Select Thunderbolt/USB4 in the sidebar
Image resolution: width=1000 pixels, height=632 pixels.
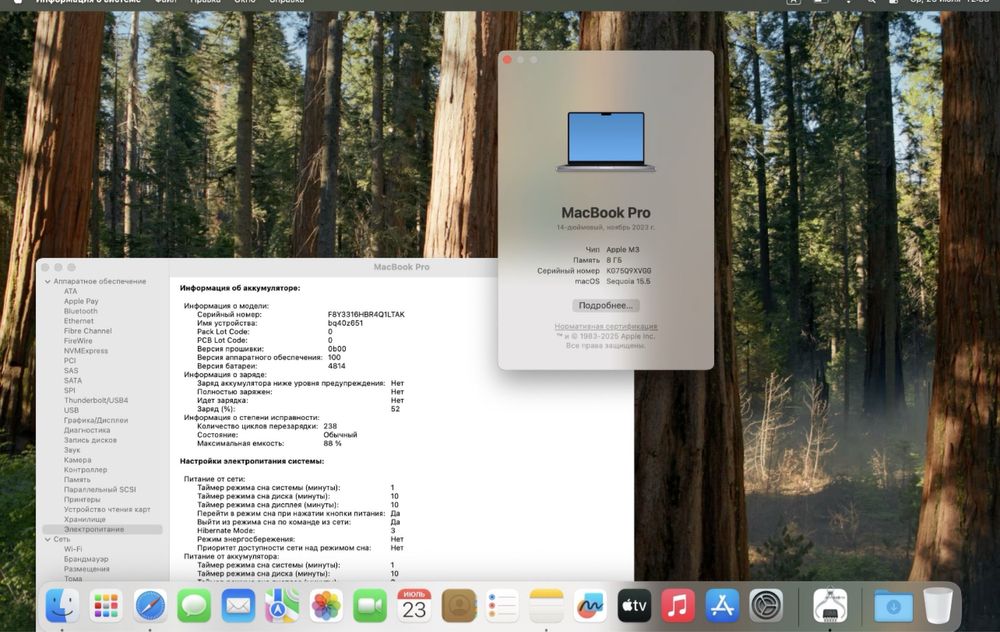click(x=96, y=400)
